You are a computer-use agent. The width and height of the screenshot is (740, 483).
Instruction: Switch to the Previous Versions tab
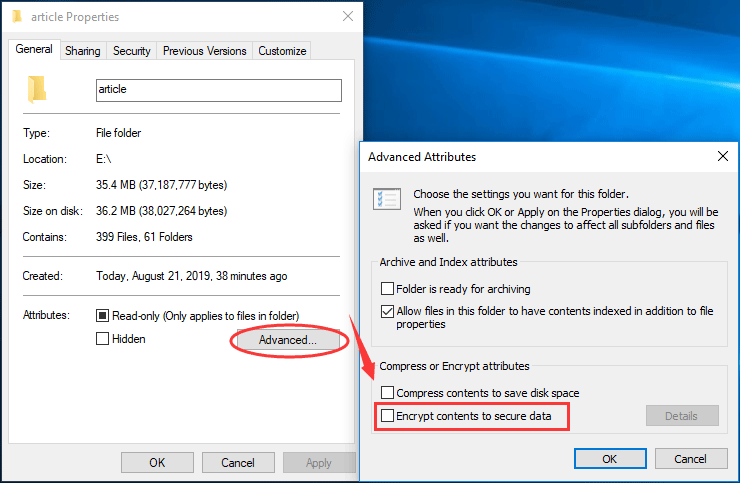click(x=204, y=51)
